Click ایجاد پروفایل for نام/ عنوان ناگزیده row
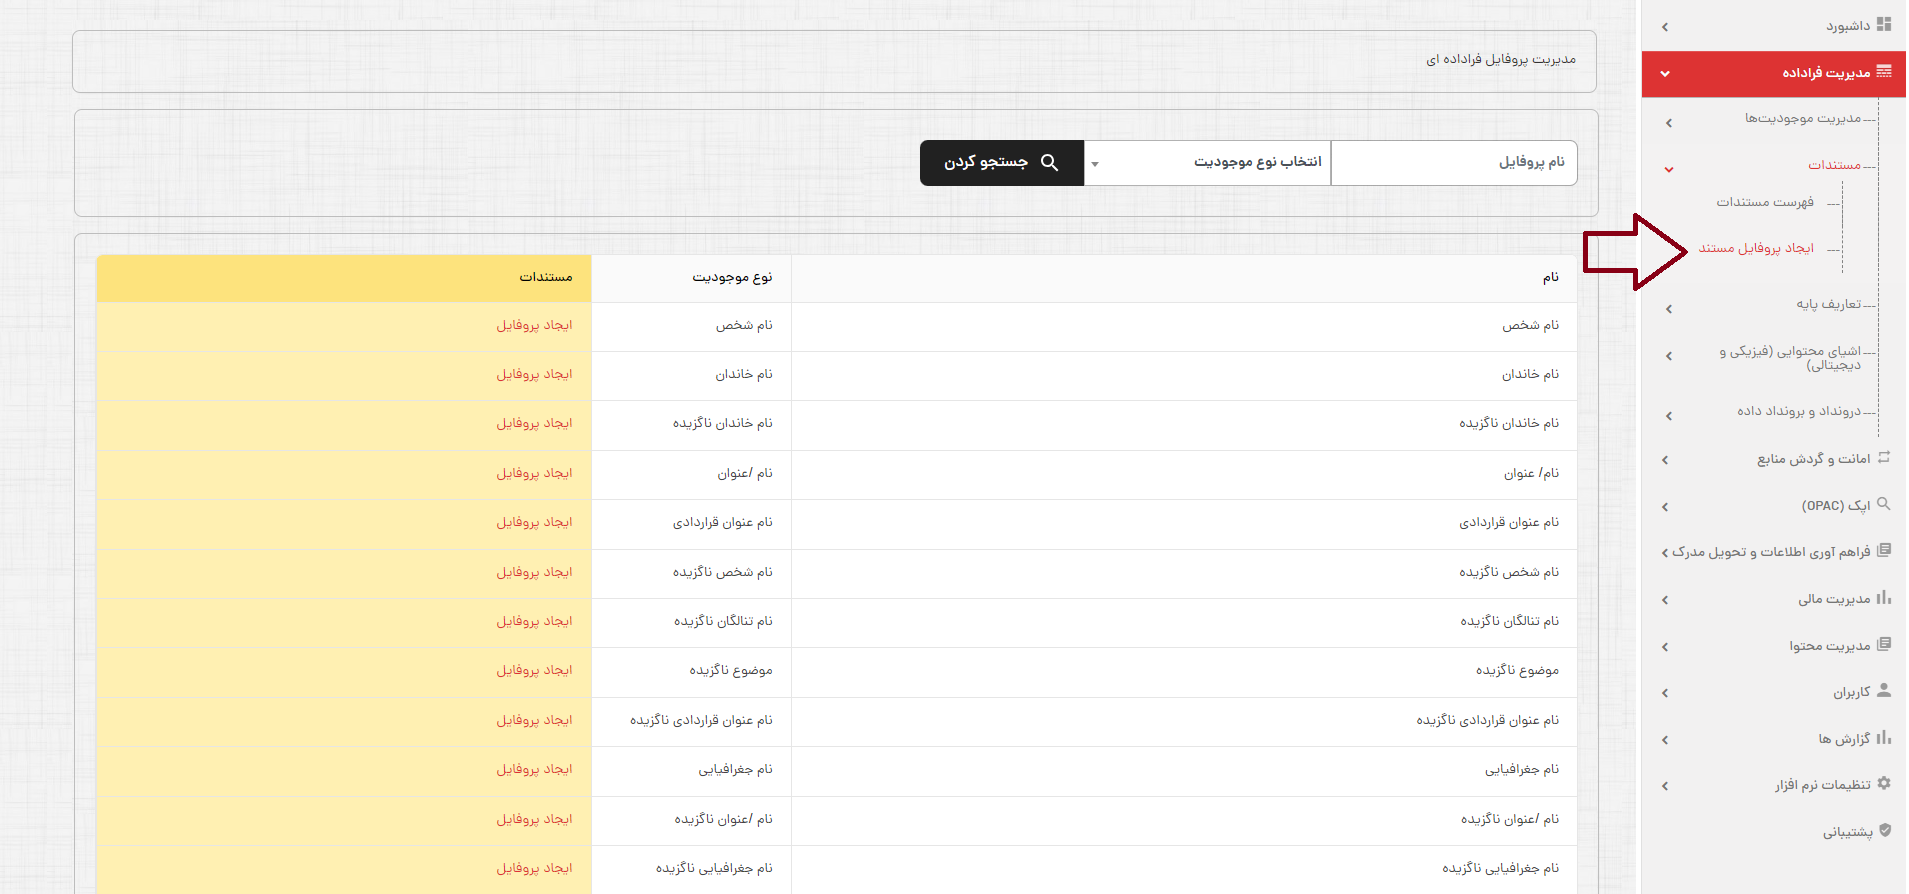The width and height of the screenshot is (1909, 894). click(x=535, y=820)
